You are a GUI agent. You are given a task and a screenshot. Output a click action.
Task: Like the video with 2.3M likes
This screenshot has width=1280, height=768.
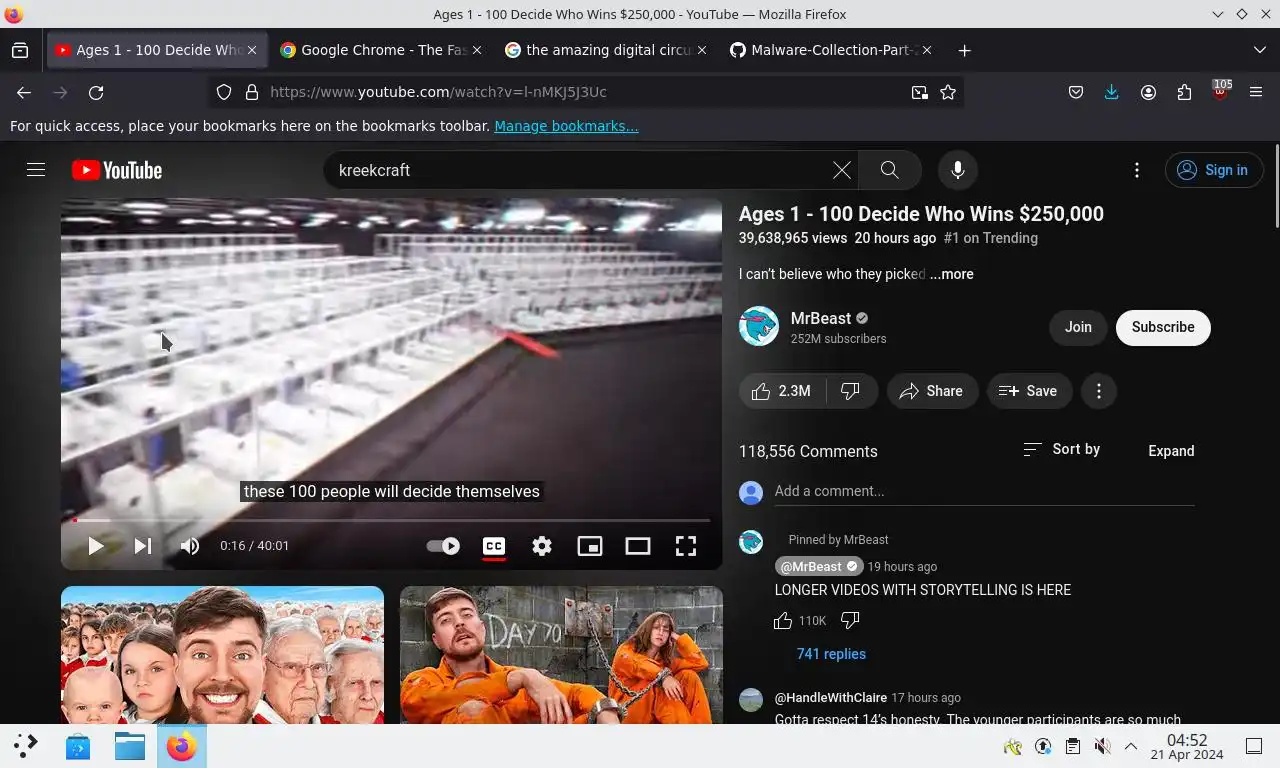coord(781,391)
